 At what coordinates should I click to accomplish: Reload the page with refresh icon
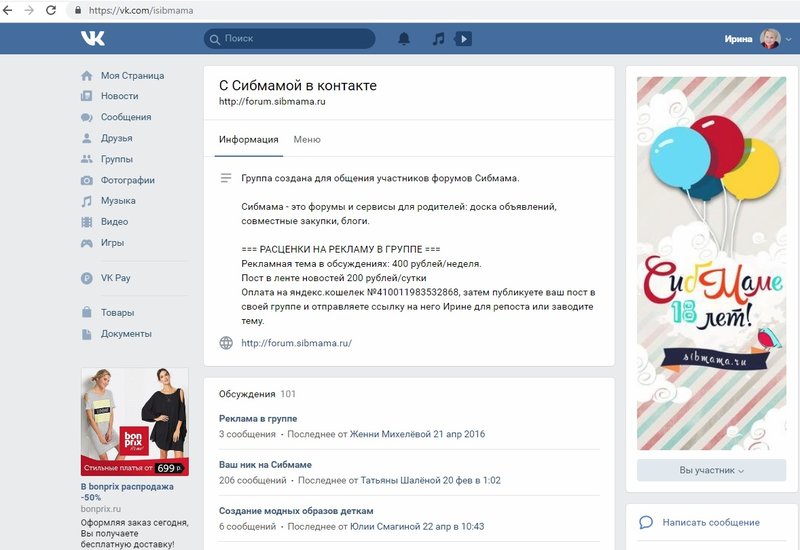[51, 10]
